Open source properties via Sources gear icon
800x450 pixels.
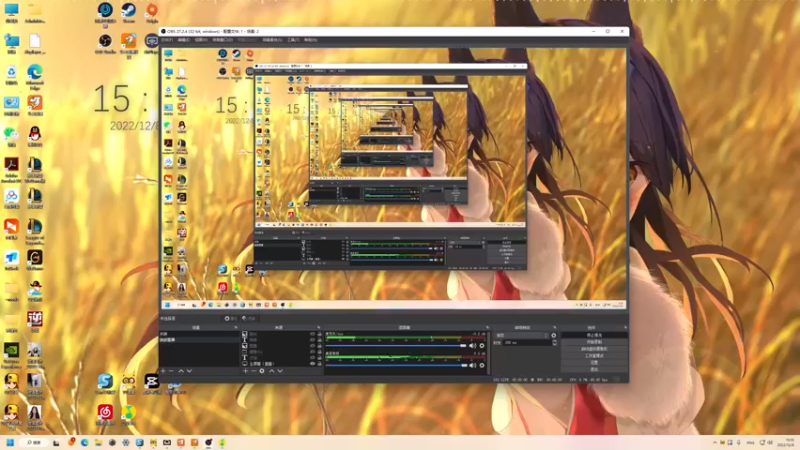pyautogui.click(x=262, y=371)
